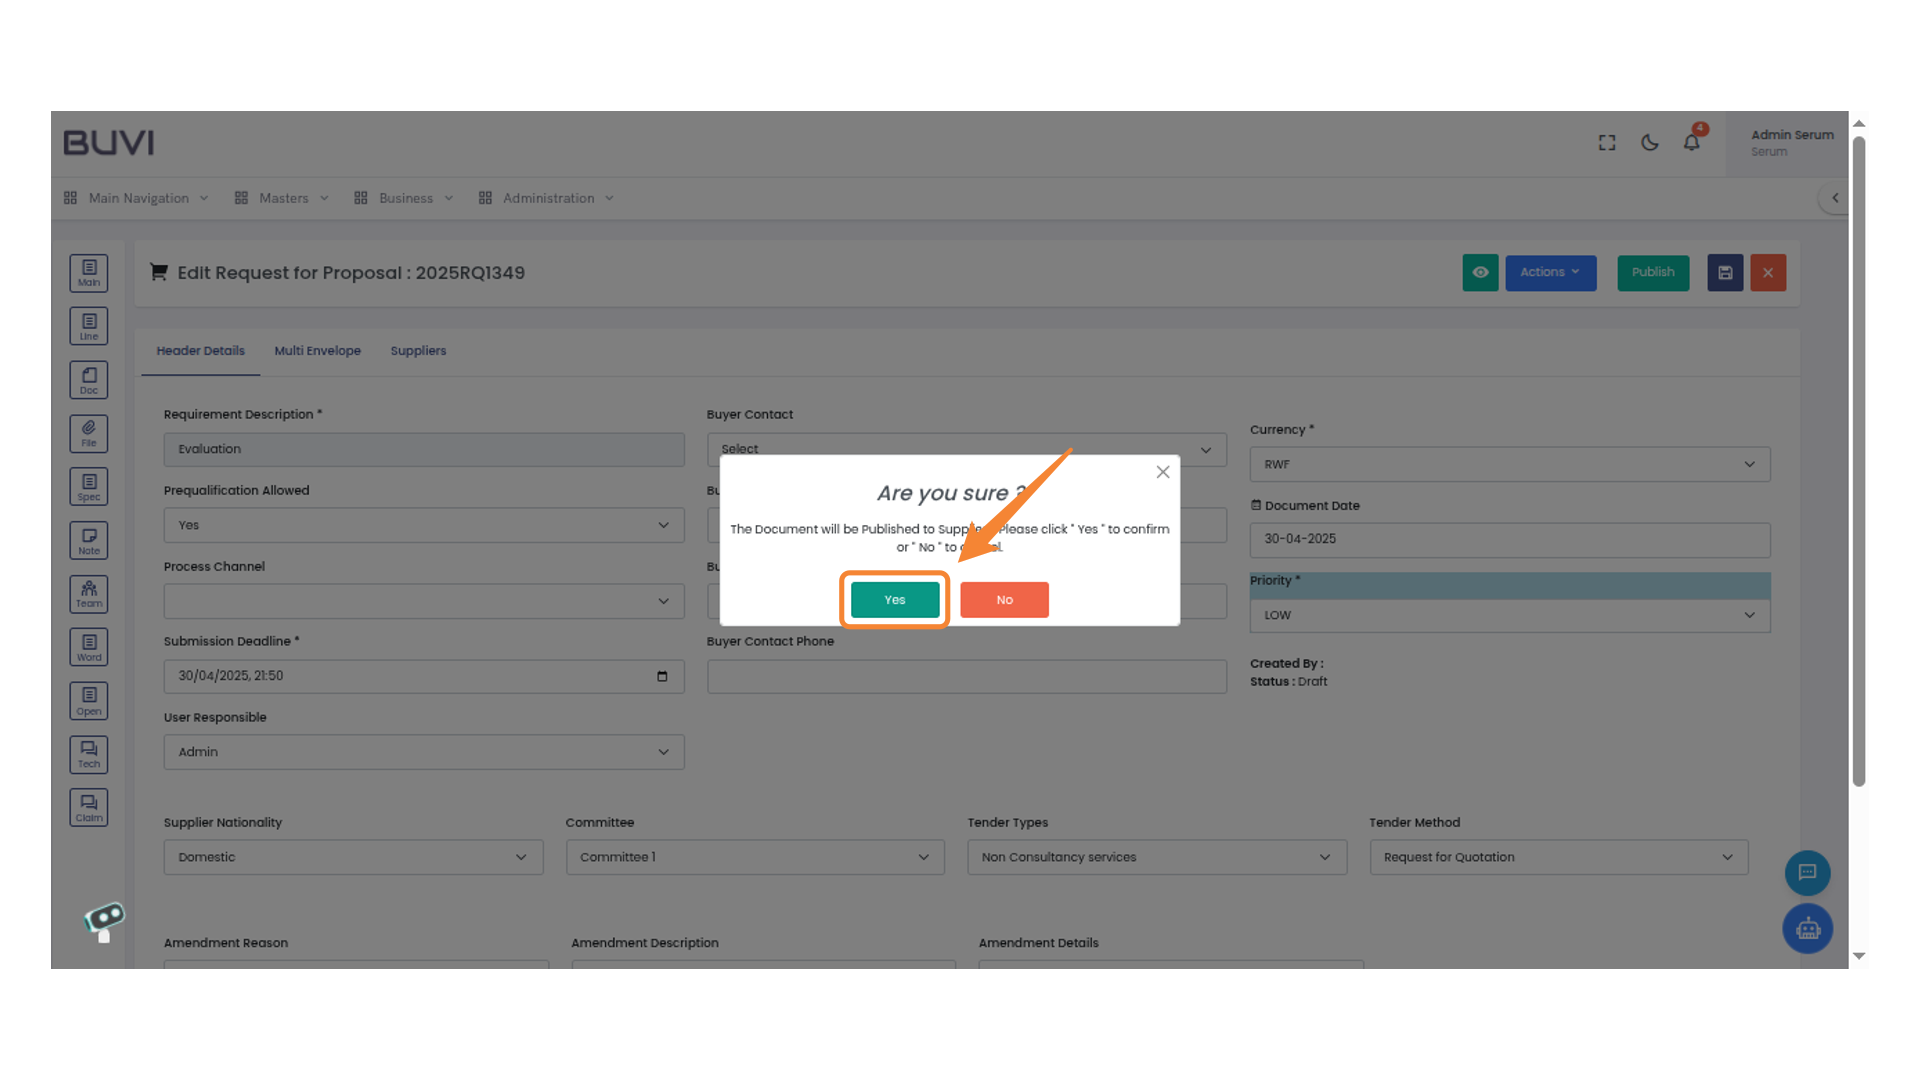Open the Committee dropdown
This screenshot has height=1080, width=1920.
tap(755, 857)
